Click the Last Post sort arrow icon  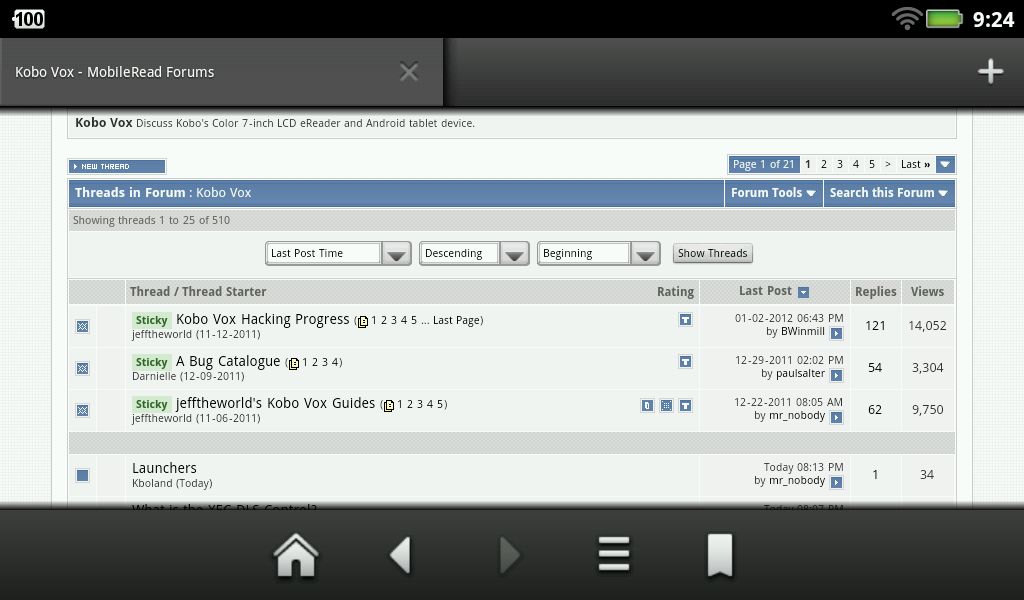click(804, 292)
